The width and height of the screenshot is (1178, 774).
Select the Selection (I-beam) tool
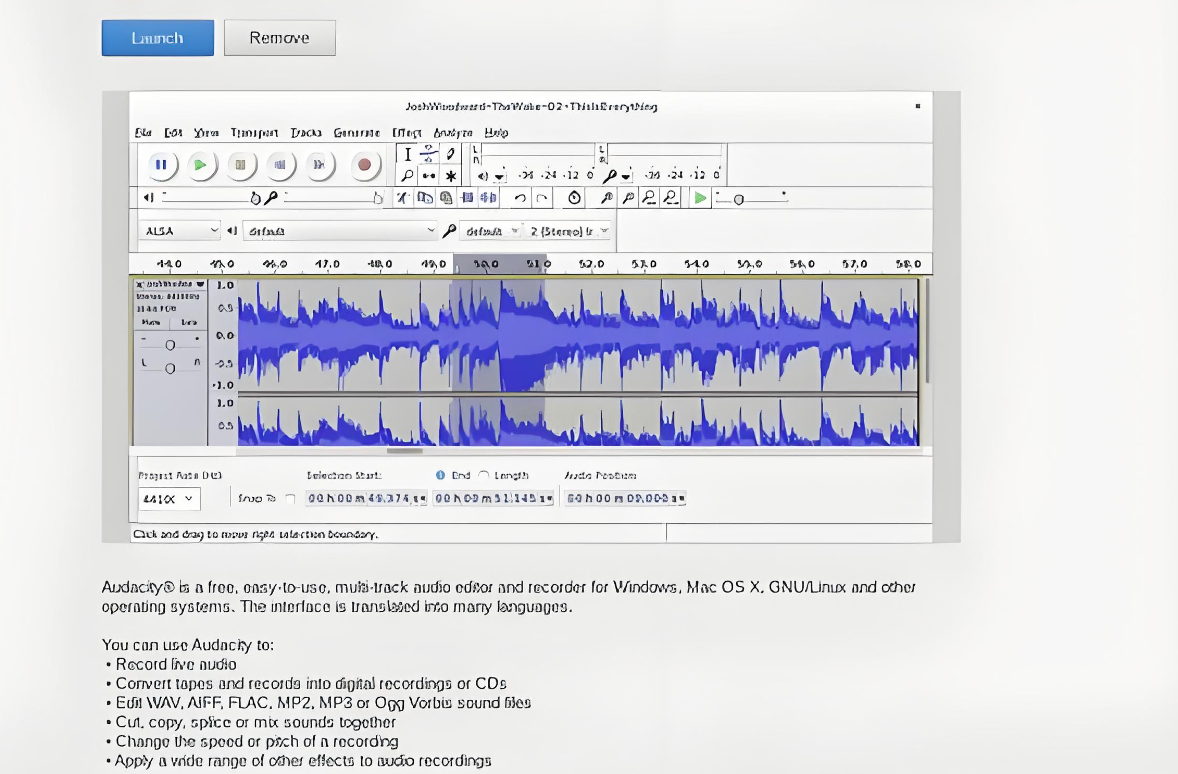click(407, 154)
